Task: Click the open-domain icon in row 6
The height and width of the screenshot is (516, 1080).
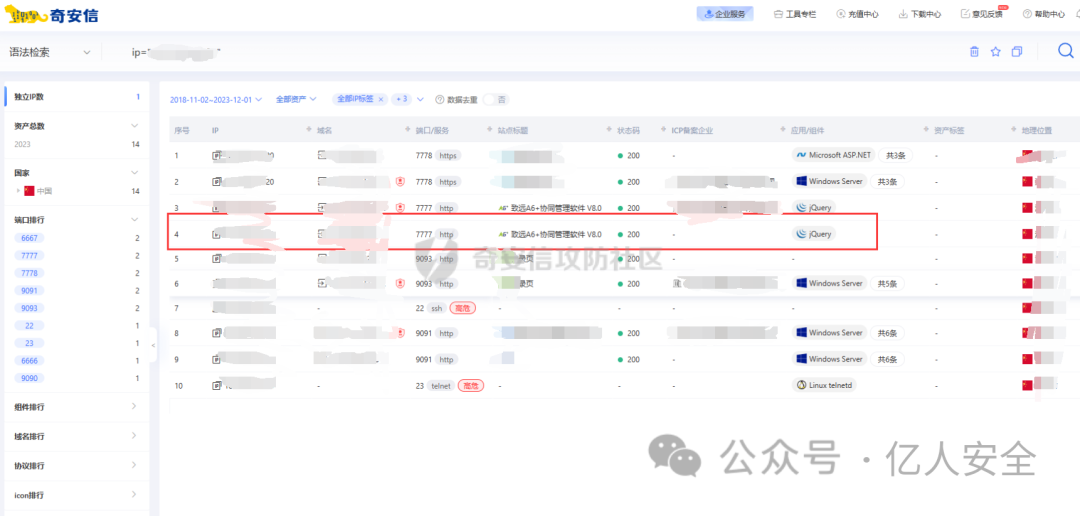Action: coord(321,283)
